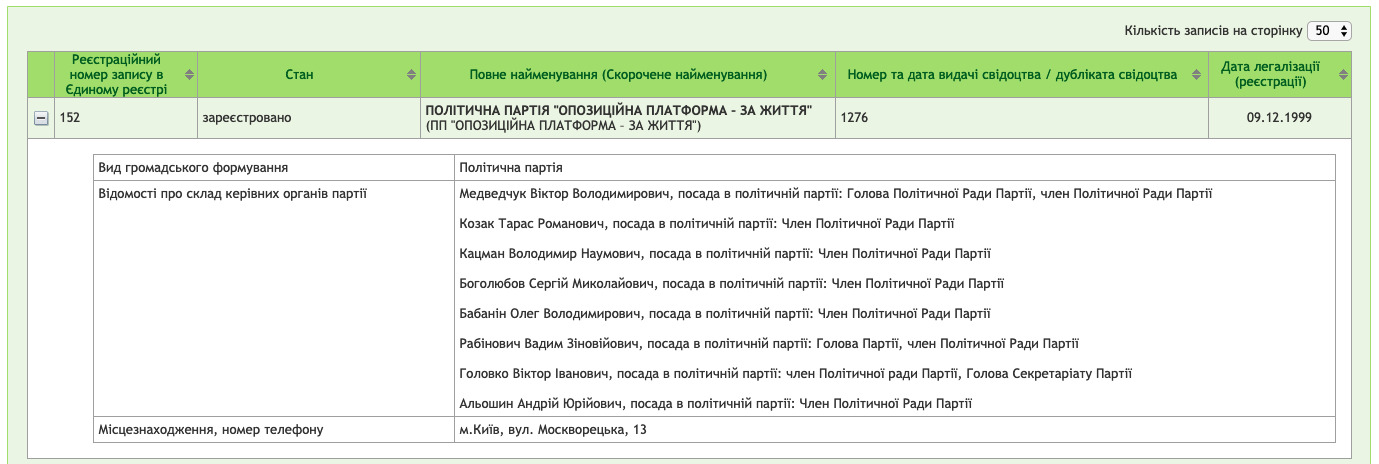The height and width of the screenshot is (464, 1379).
Task: Sort by certificate number column arrows
Action: point(1198,75)
